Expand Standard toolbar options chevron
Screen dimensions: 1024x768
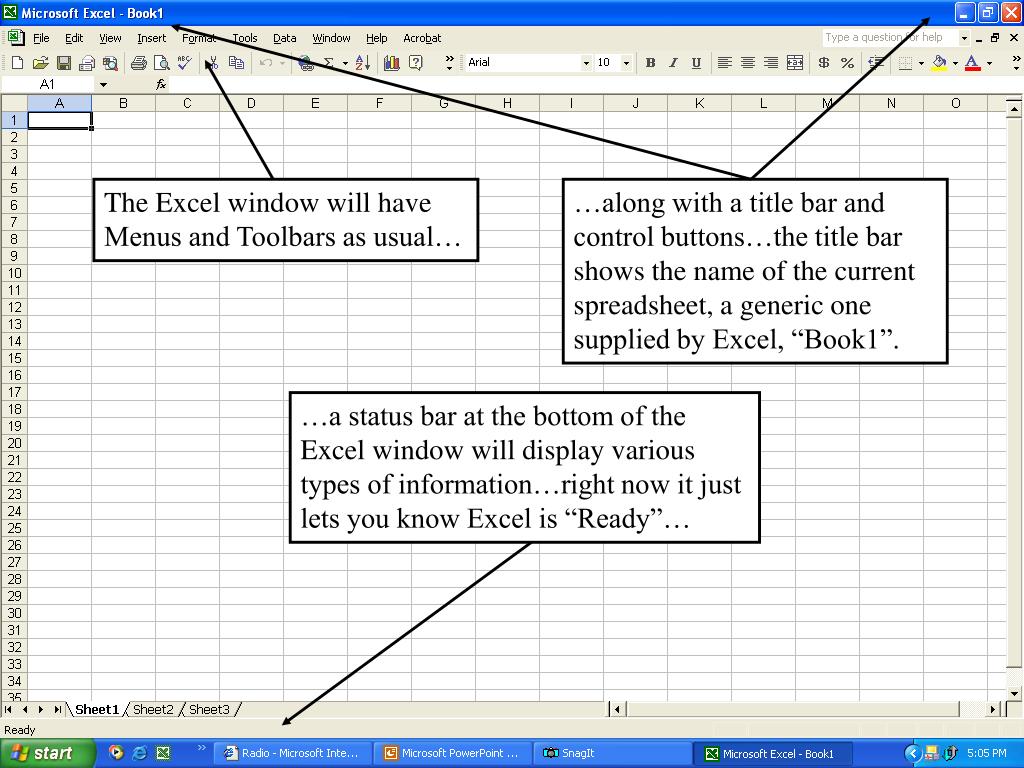[449, 63]
